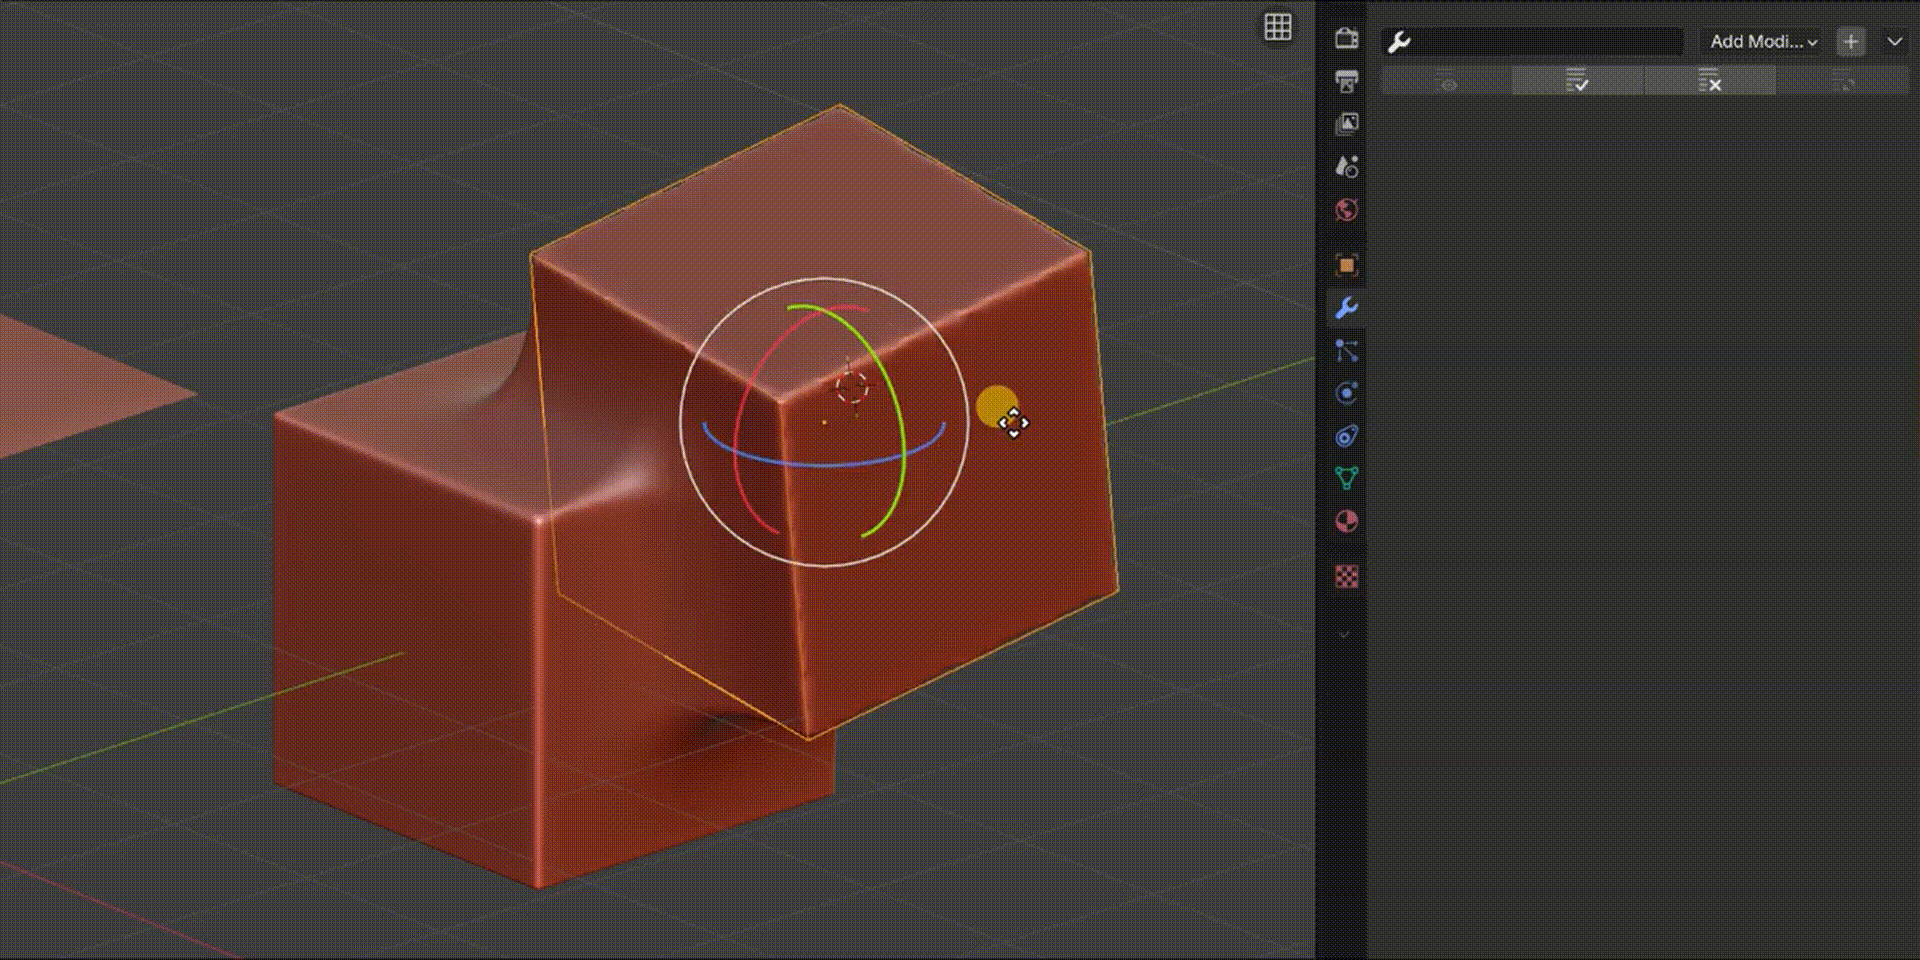Click the plus button beside Add Modifier
Image resolution: width=1920 pixels, height=960 pixels.
point(1851,42)
